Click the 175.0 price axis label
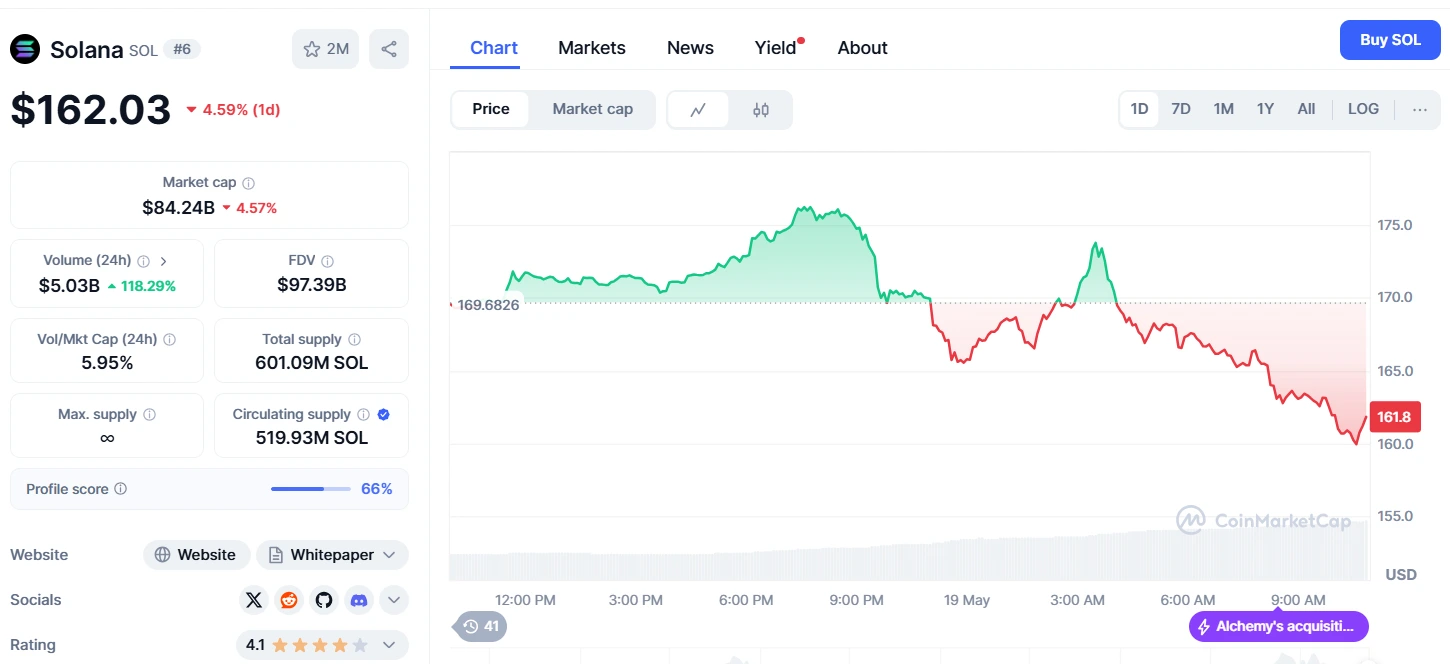 (x=1395, y=225)
